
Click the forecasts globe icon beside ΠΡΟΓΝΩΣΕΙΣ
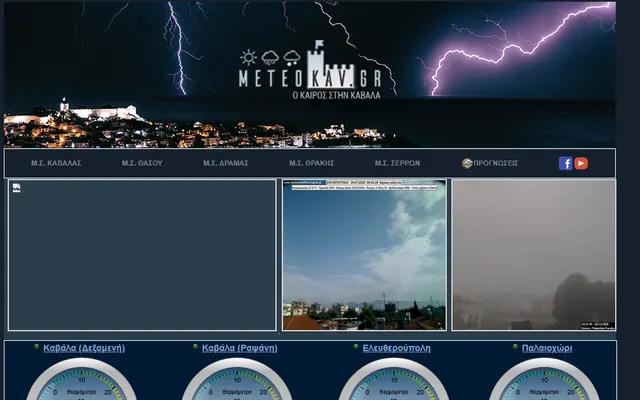tap(467, 163)
